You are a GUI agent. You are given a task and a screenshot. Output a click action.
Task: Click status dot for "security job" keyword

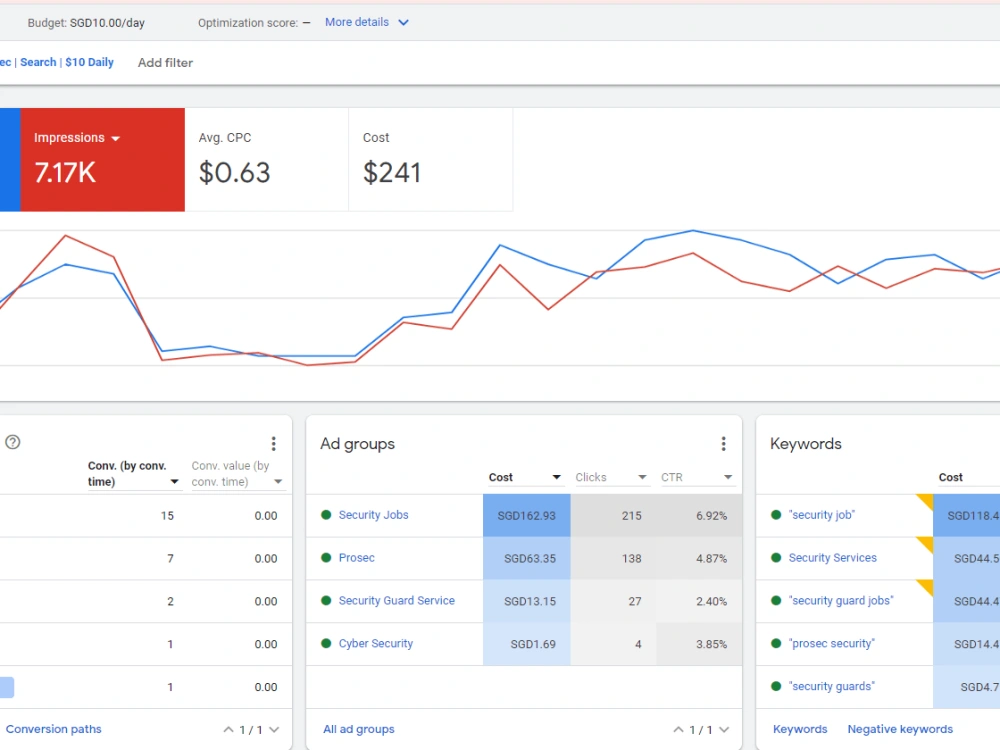tap(776, 515)
